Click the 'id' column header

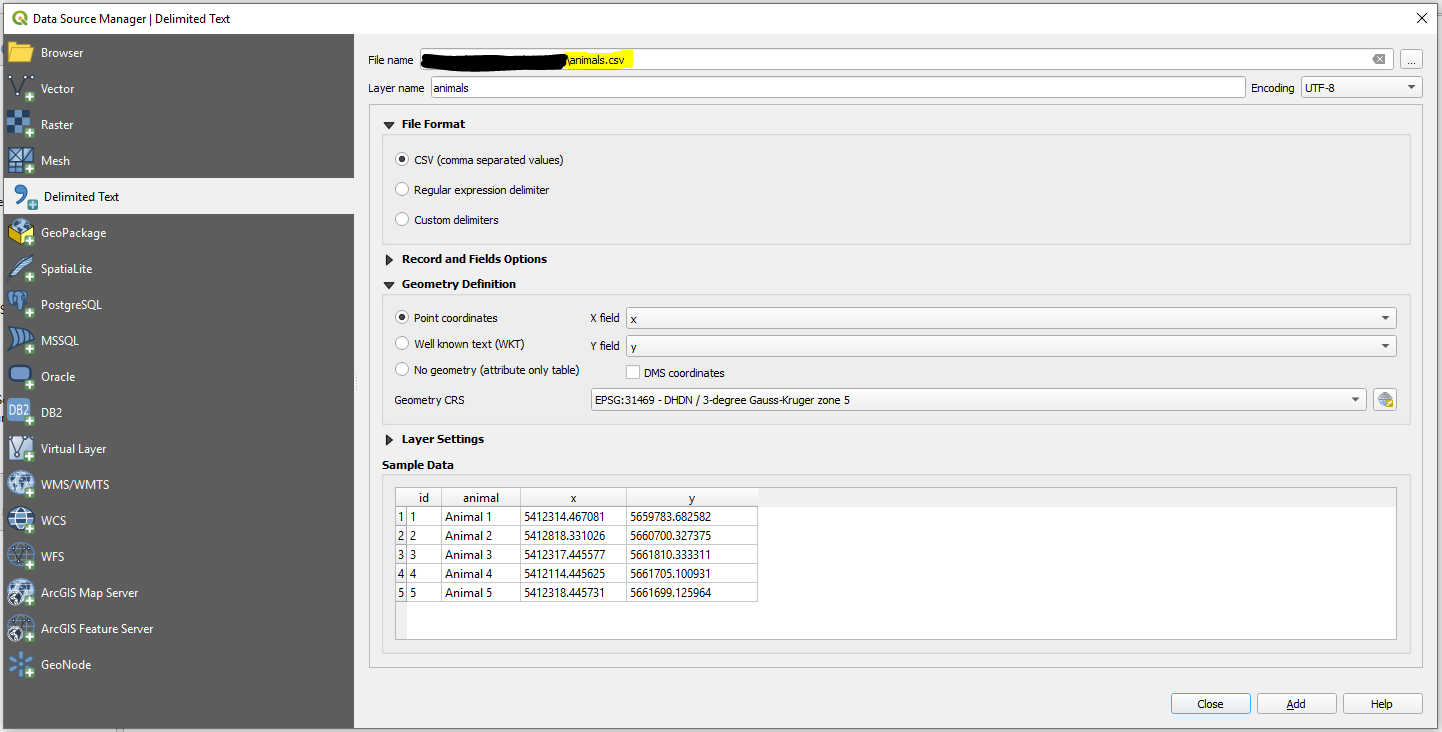[x=424, y=498]
